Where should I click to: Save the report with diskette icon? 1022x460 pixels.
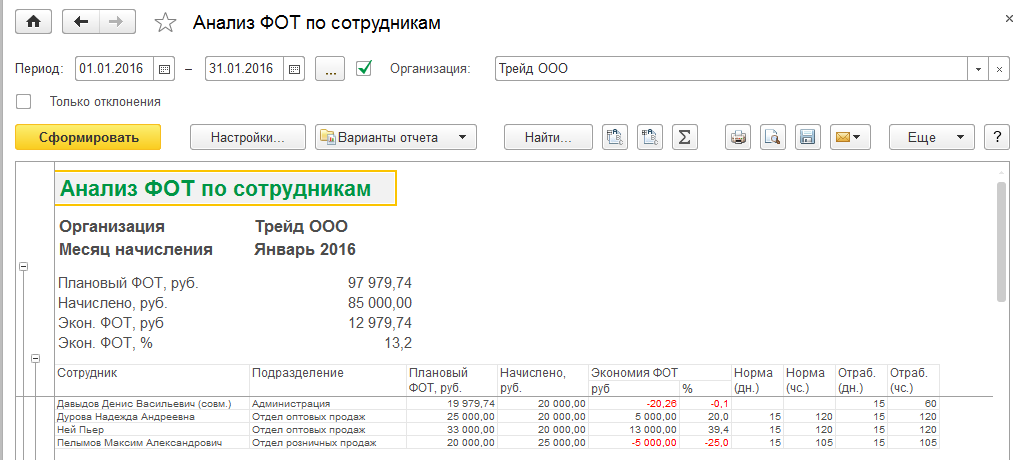point(808,137)
